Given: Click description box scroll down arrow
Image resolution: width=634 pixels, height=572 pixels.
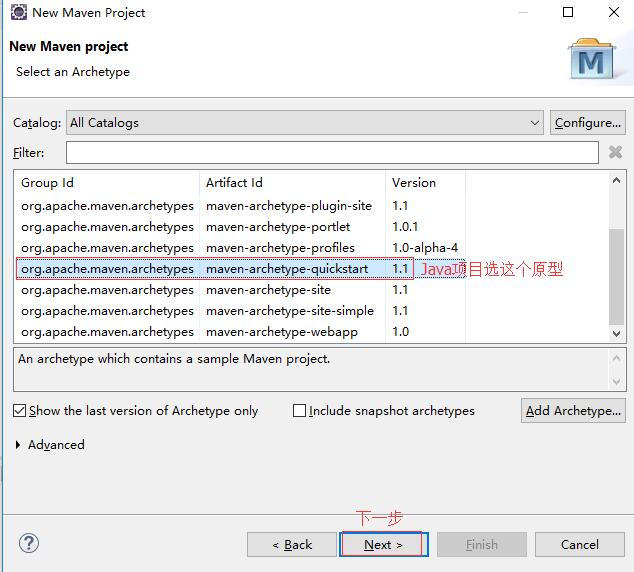Looking at the screenshot, I should tap(616, 382).
